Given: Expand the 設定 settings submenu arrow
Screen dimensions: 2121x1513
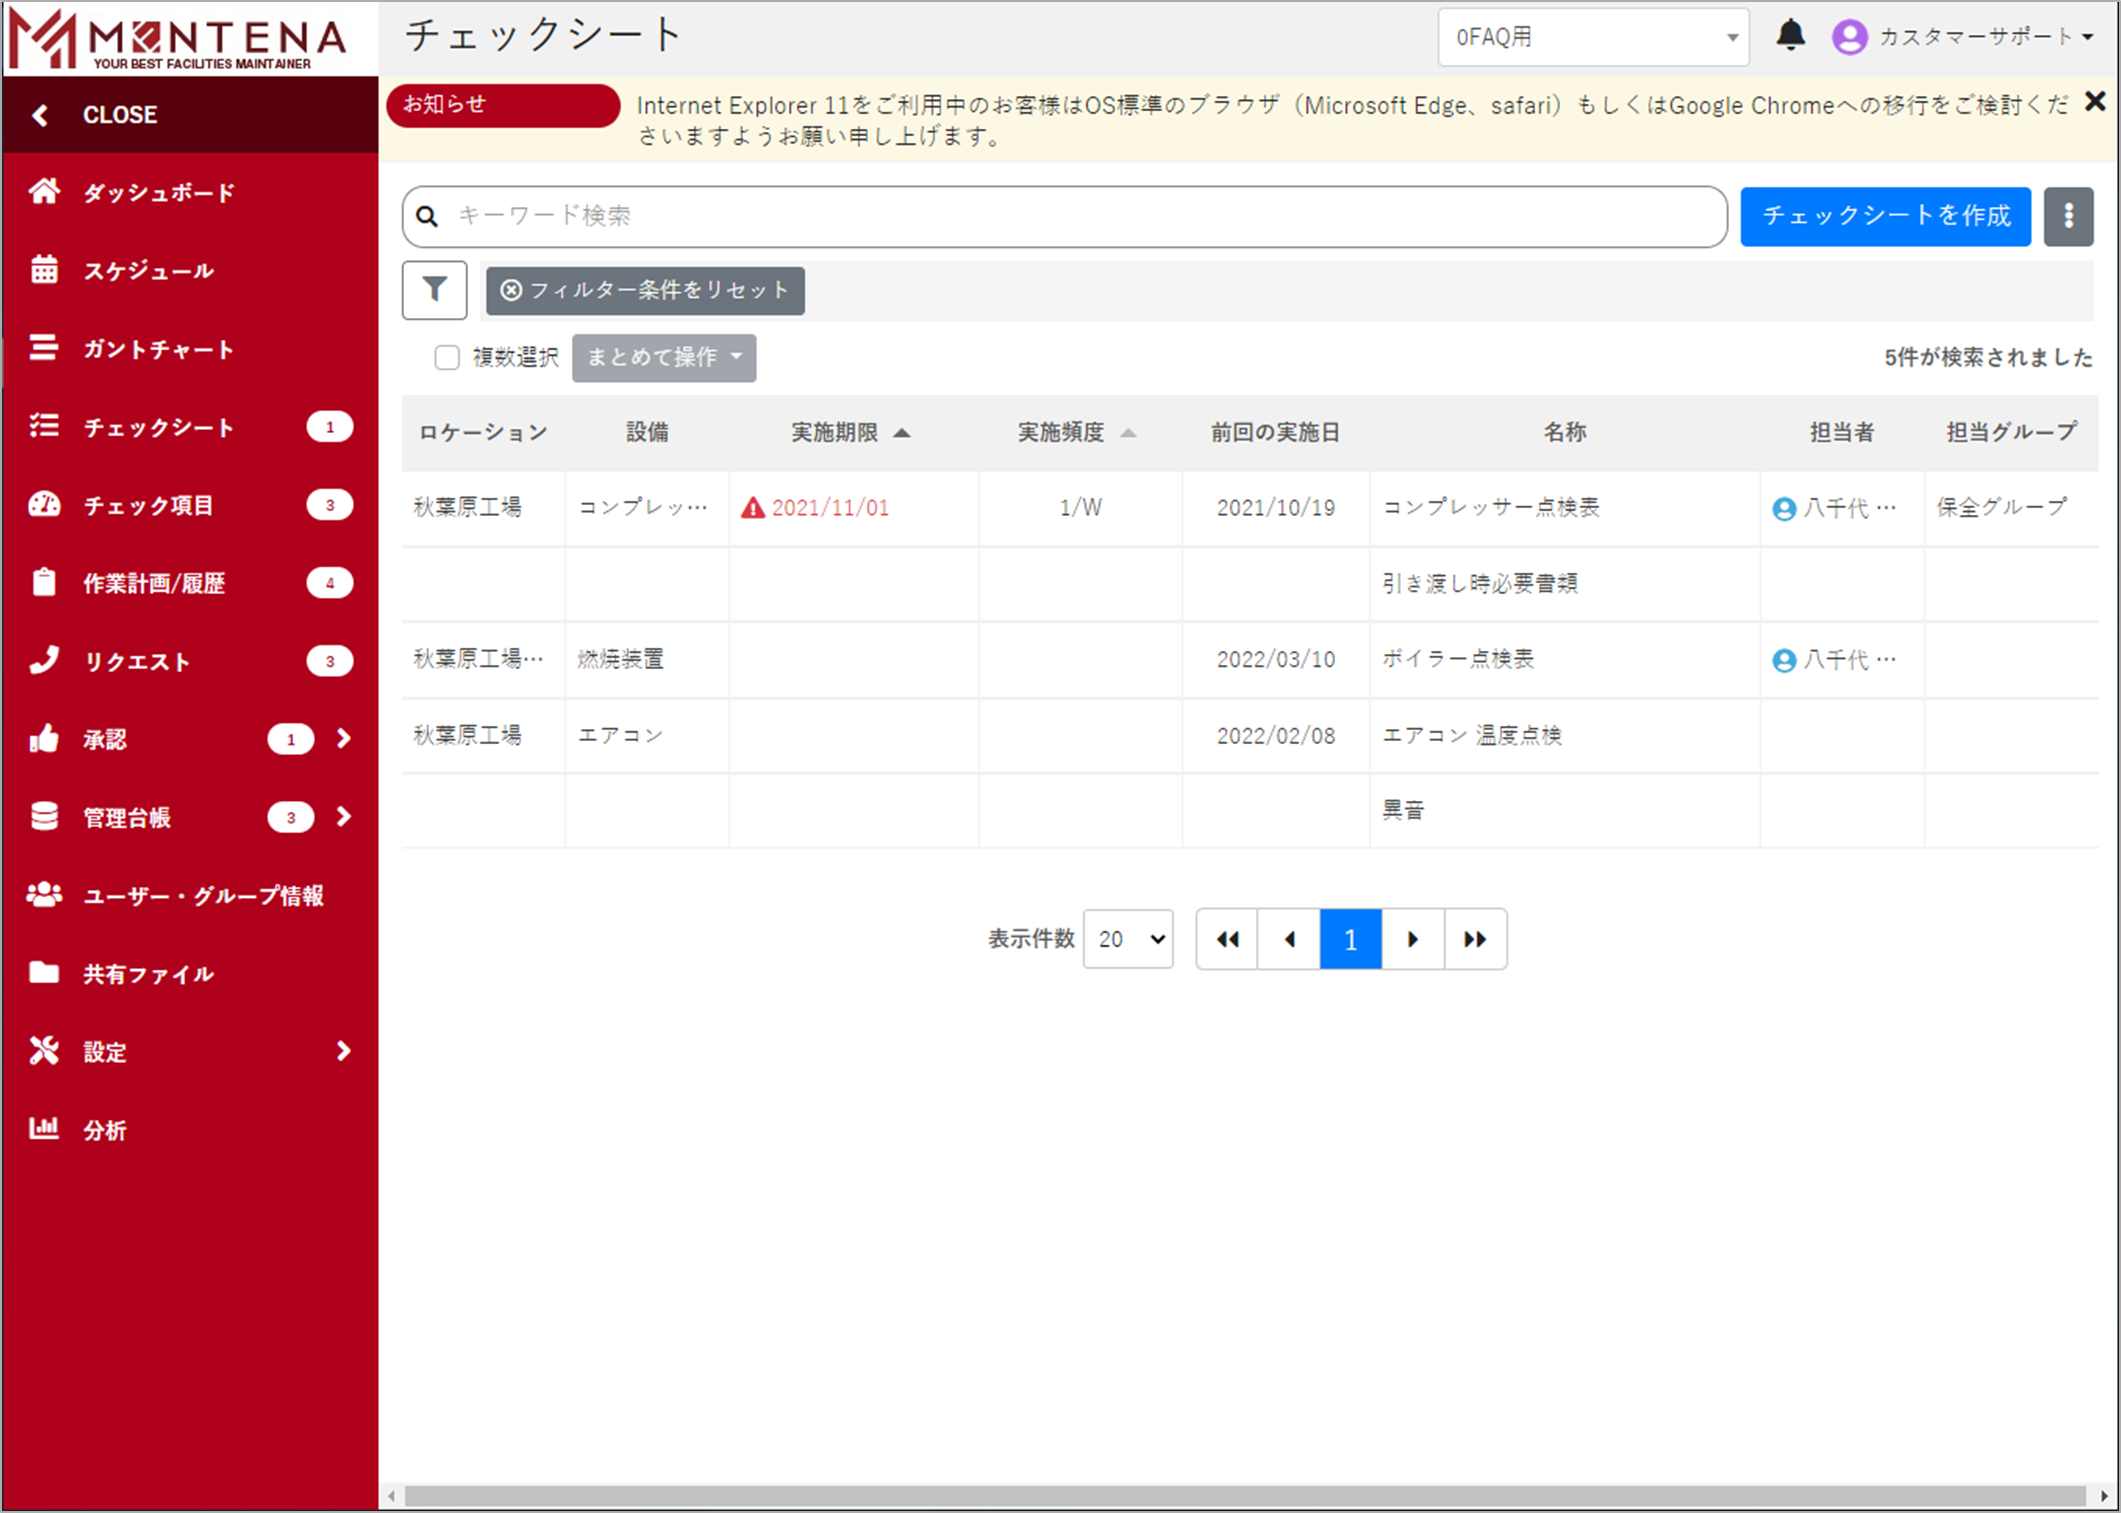Looking at the screenshot, I should 344,1051.
